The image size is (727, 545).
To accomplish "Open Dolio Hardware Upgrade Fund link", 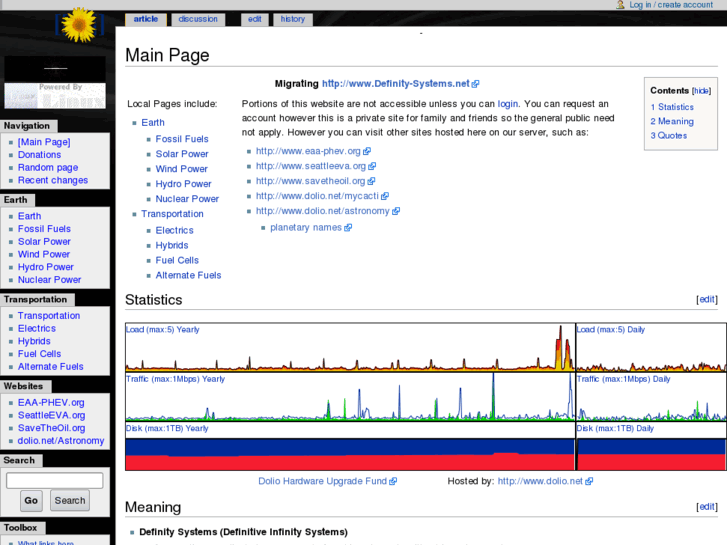I will [x=327, y=481].
